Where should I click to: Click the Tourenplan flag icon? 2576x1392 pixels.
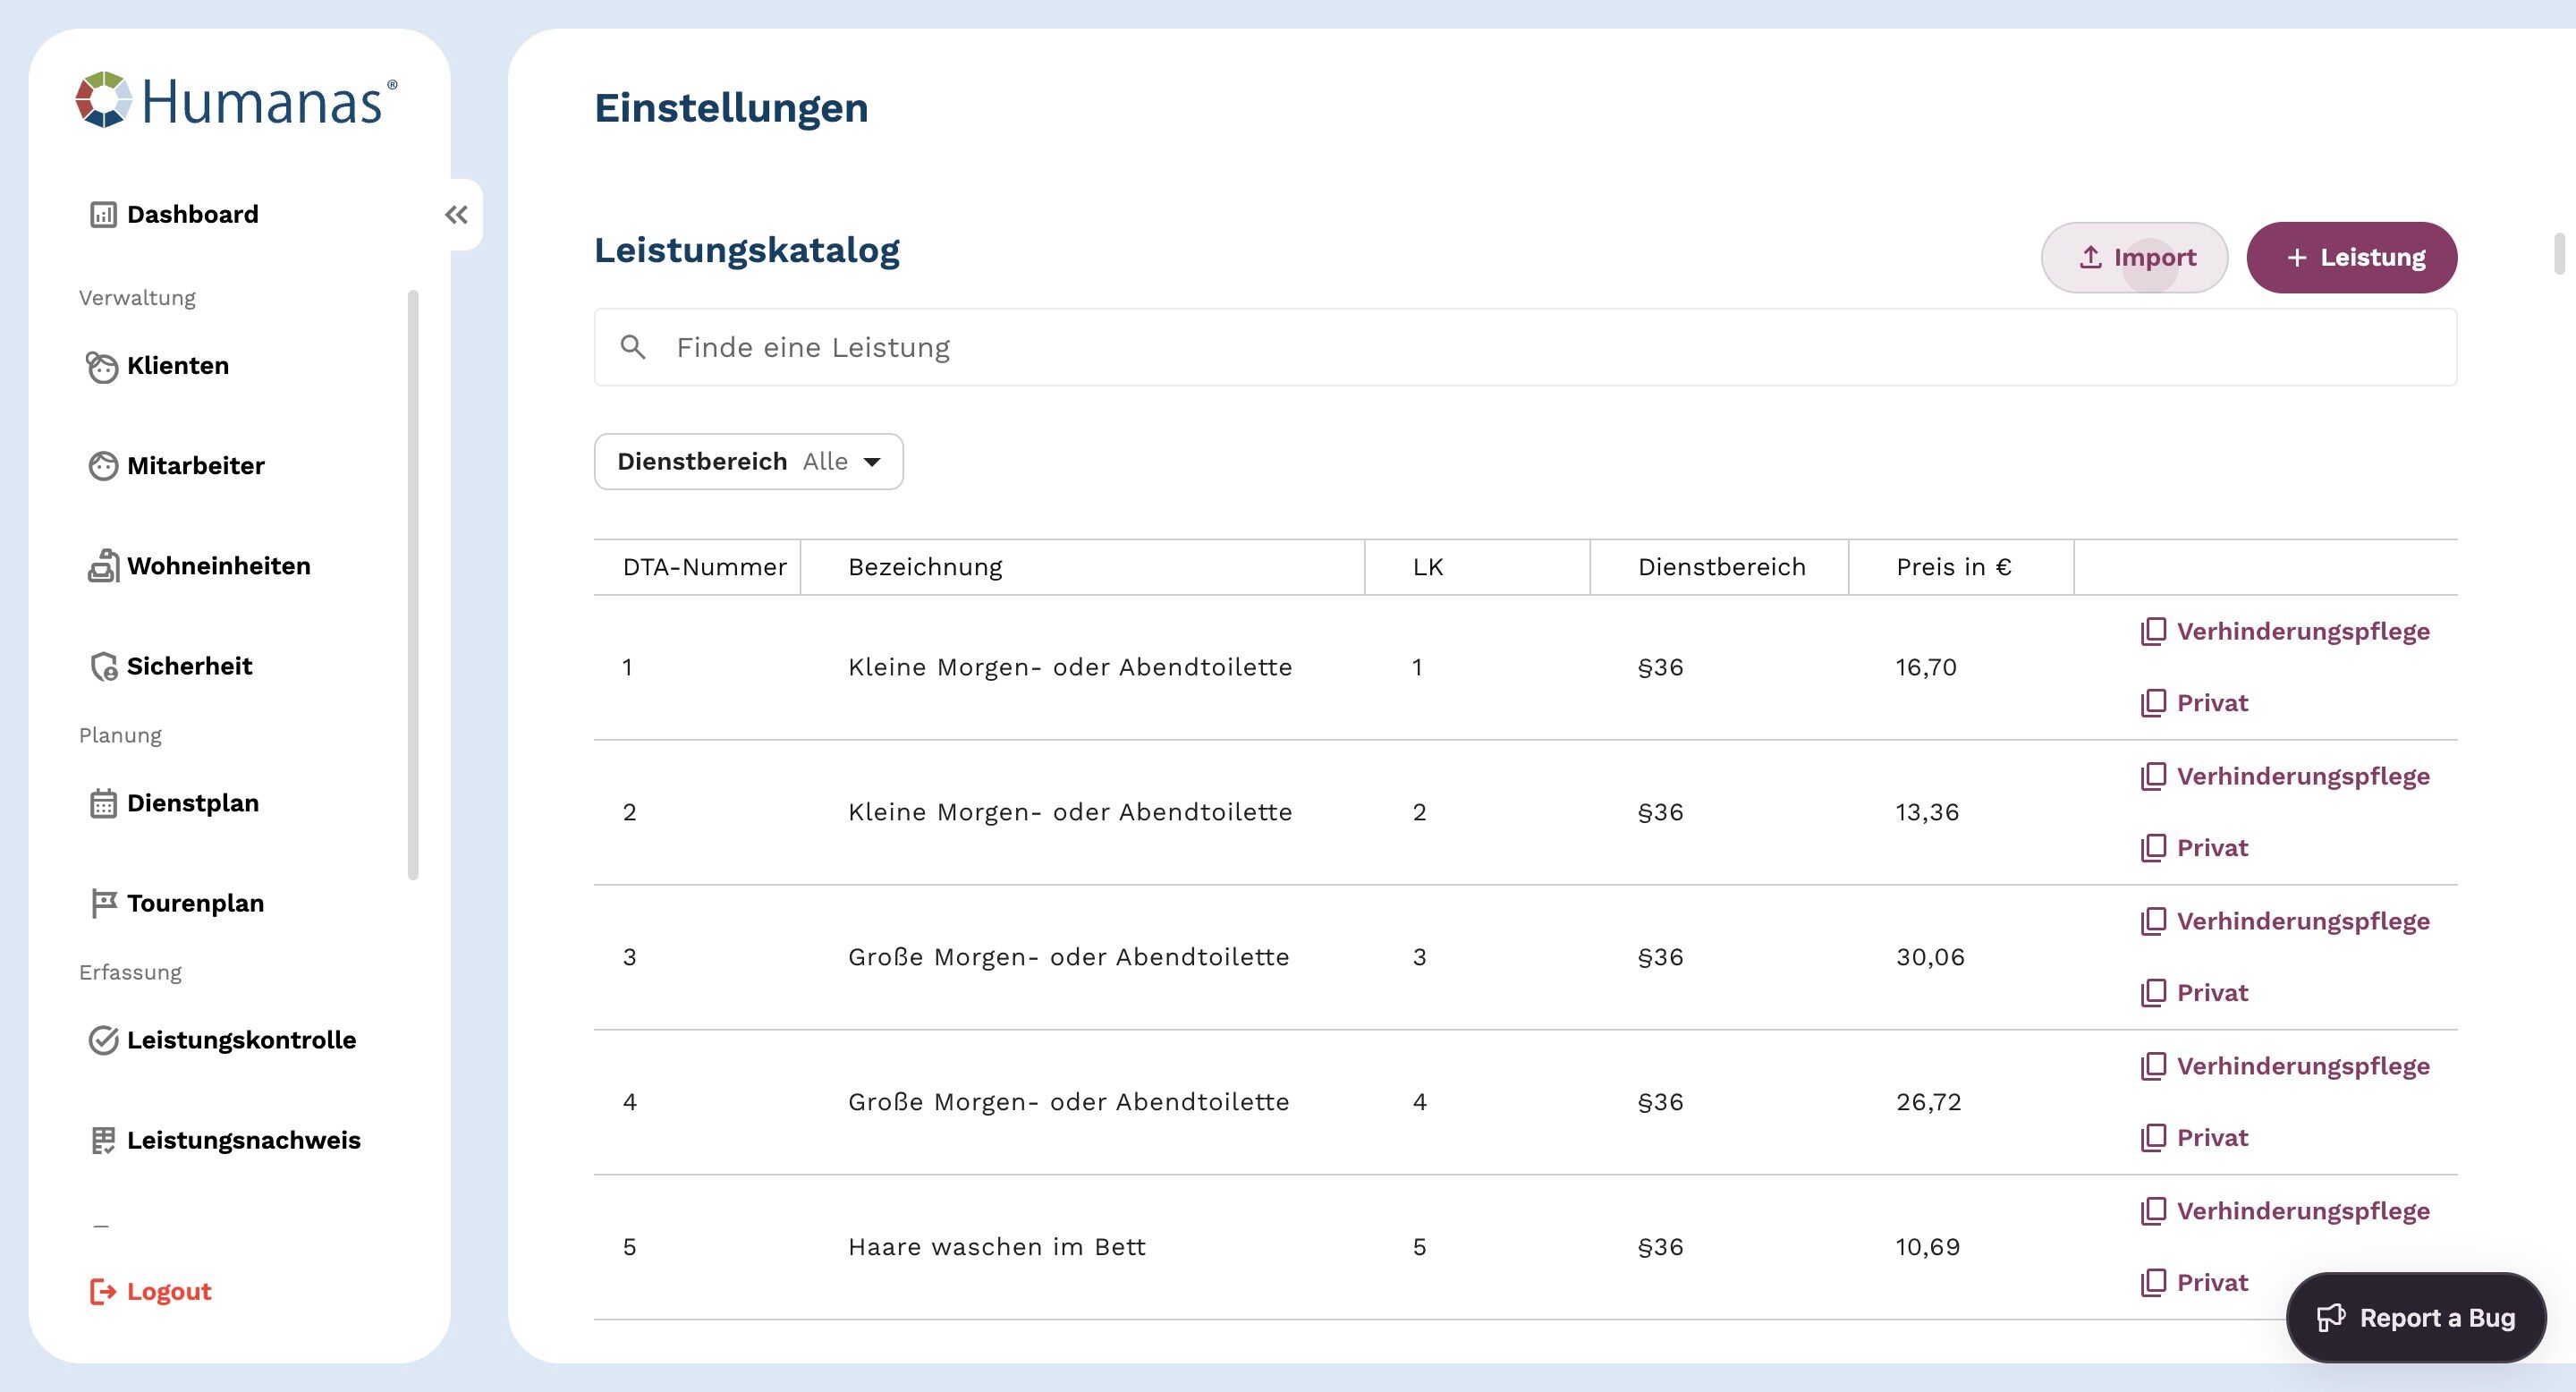click(103, 903)
